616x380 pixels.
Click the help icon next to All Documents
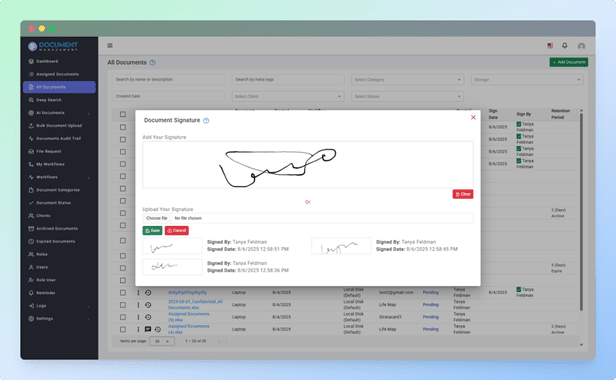point(152,62)
